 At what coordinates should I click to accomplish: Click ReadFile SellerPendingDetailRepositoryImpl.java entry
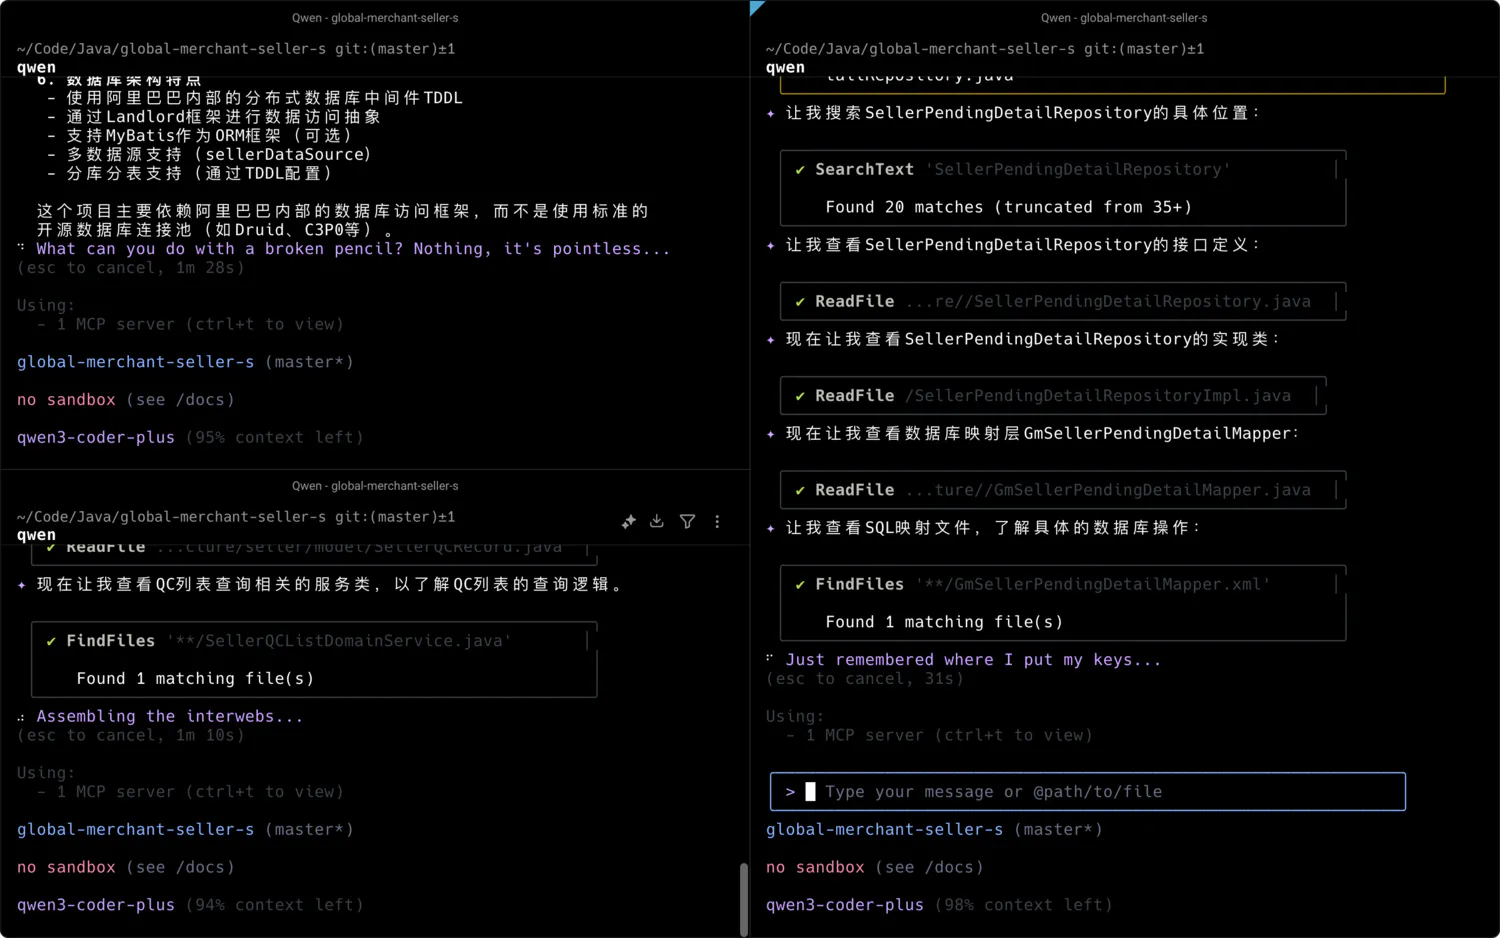click(x=1052, y=396)
